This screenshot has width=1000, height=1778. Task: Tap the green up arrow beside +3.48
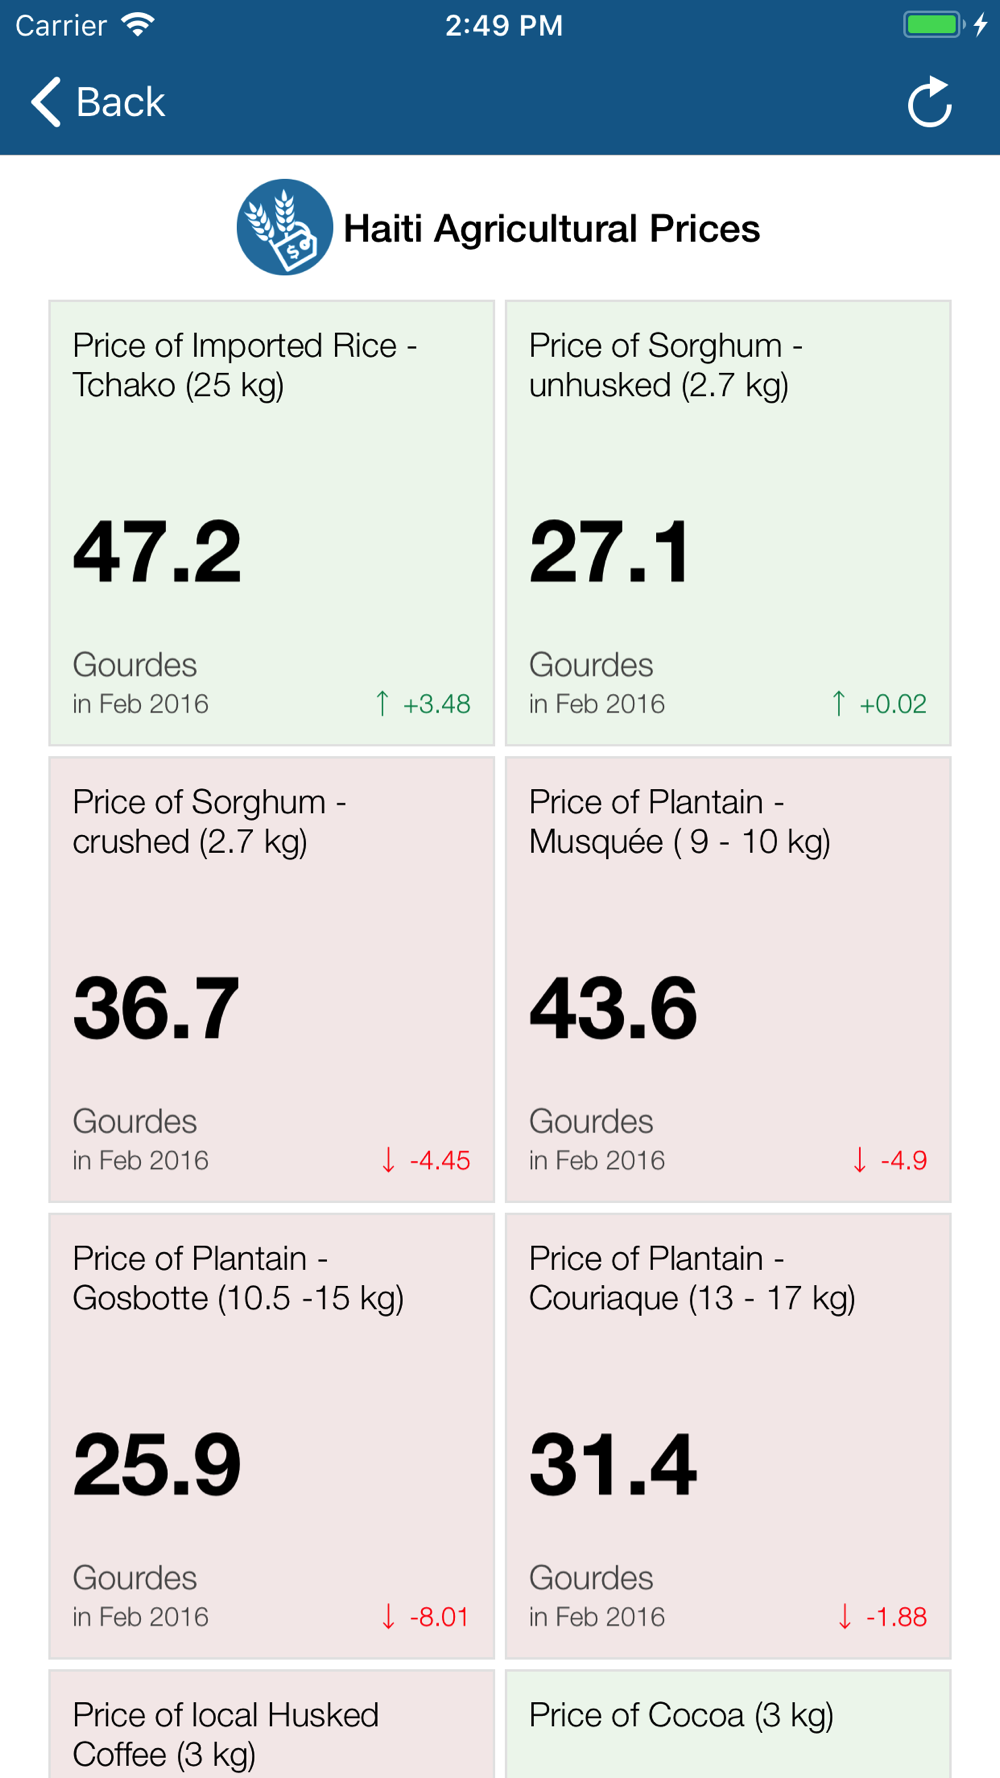point(382,703)
